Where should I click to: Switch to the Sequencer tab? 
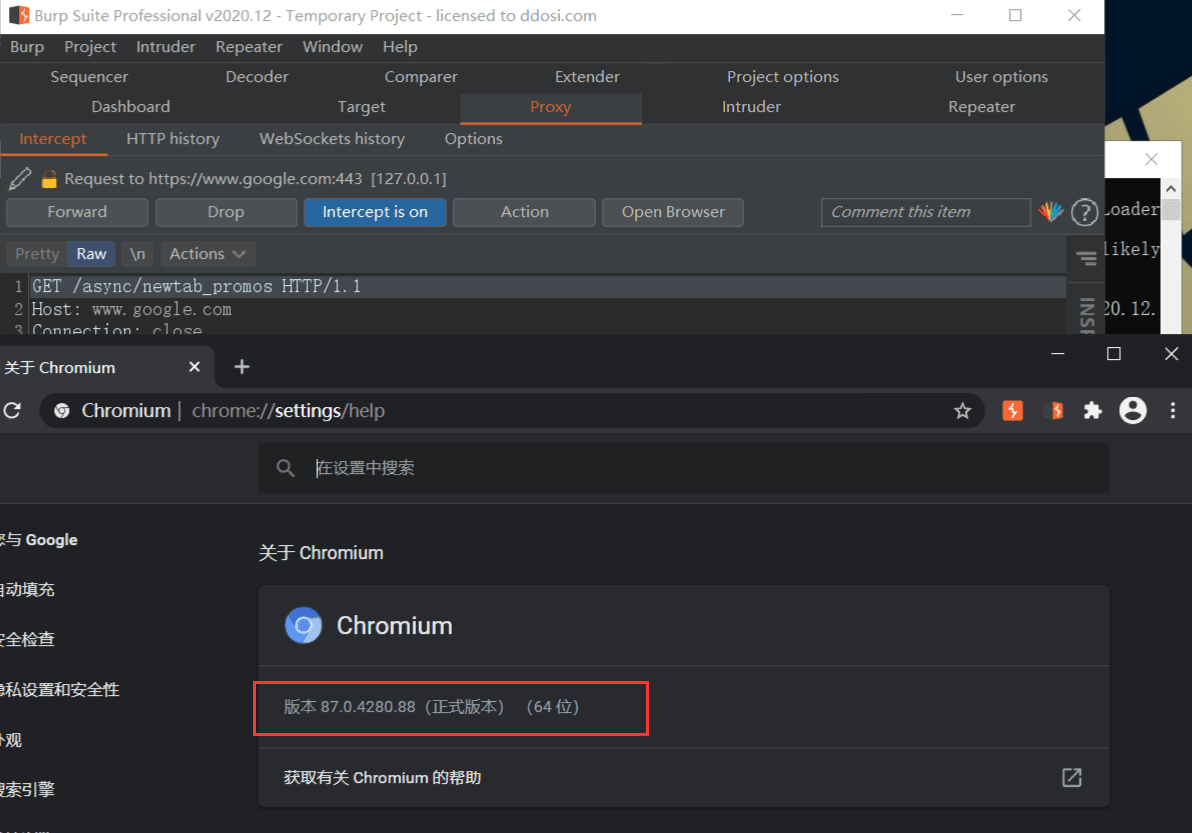click(89, 77)
